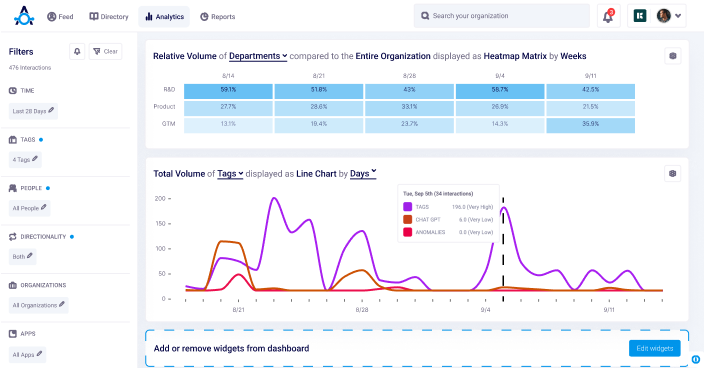Screen dimensions: 705x368
Task: Open the Directory tab
Action: (x=109, y=17)
